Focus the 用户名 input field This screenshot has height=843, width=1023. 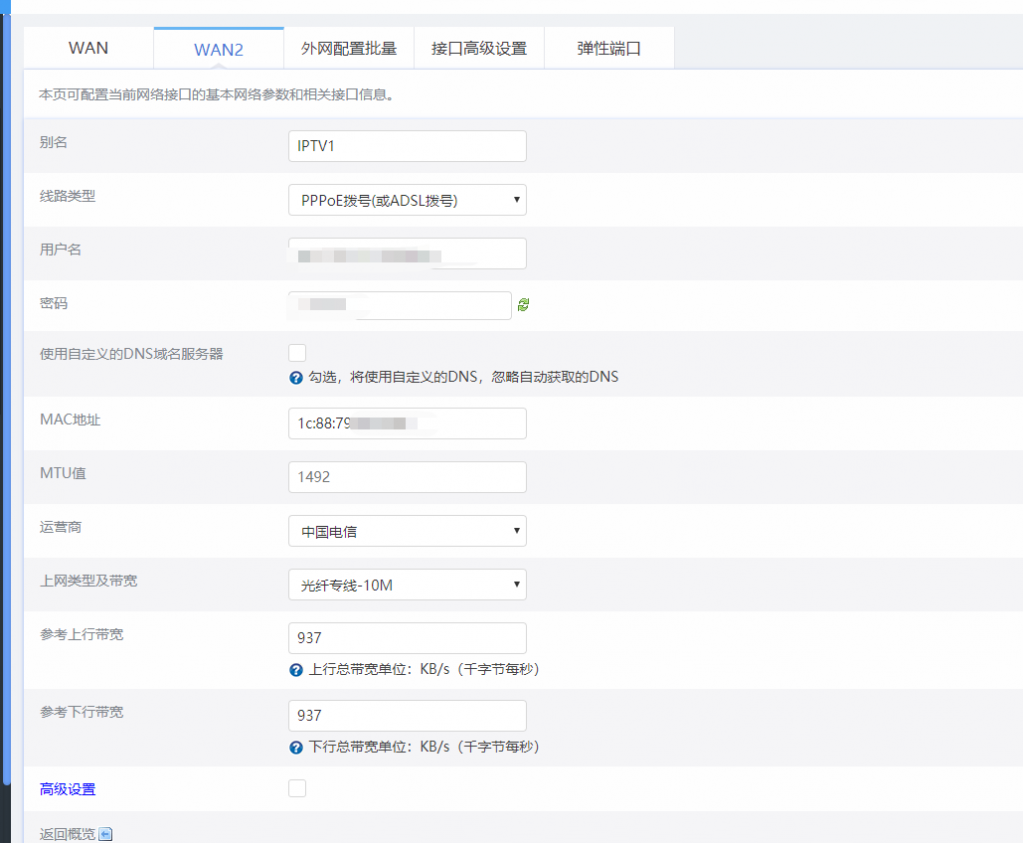(407, 254)
